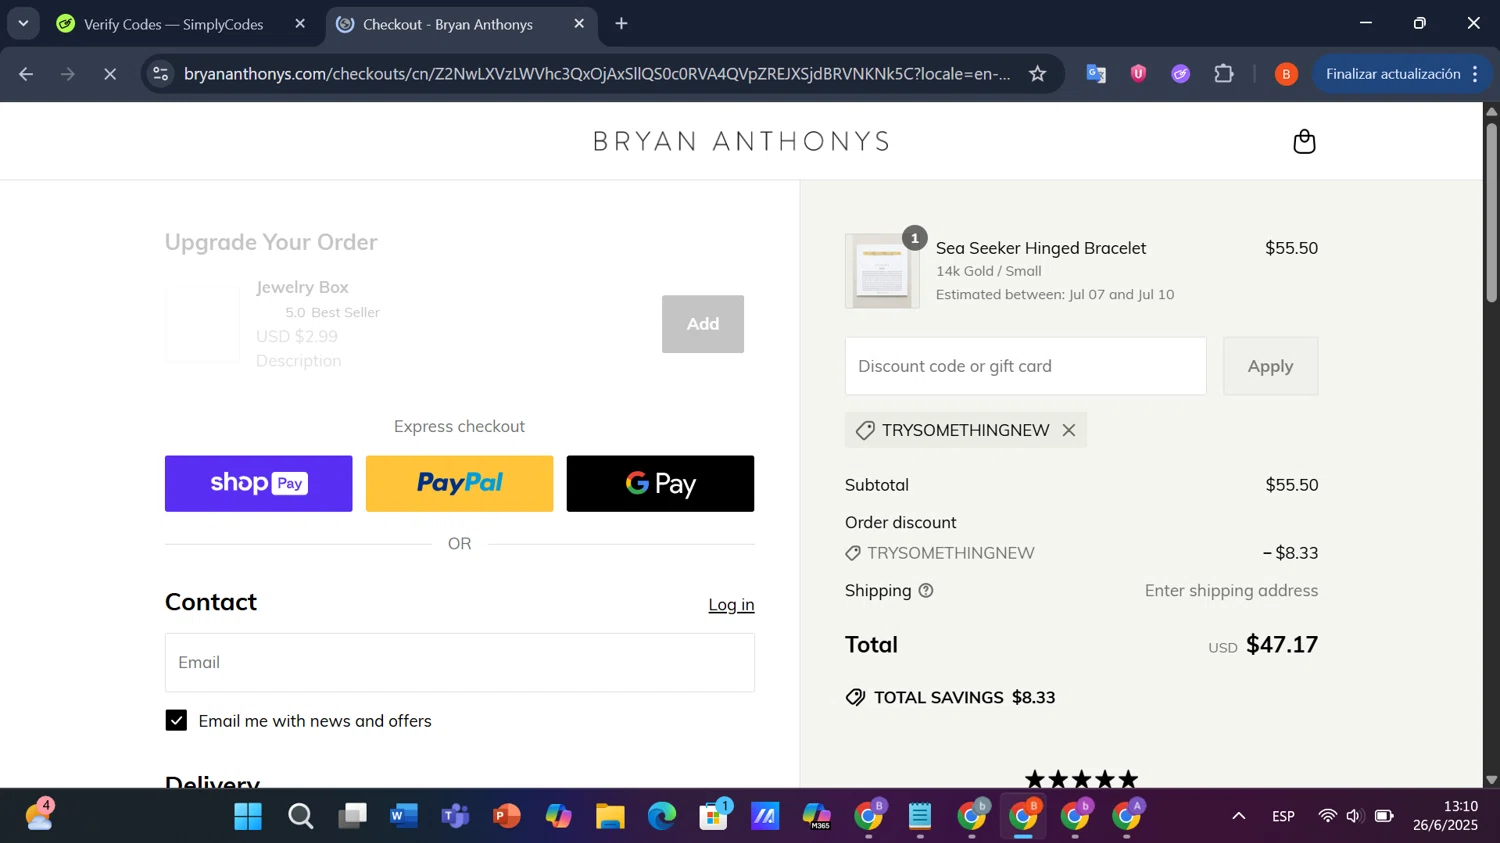Viewport: 1500px width, 843px height.
Task: Apply the discount code
Action: click(x=1270, y=366)
